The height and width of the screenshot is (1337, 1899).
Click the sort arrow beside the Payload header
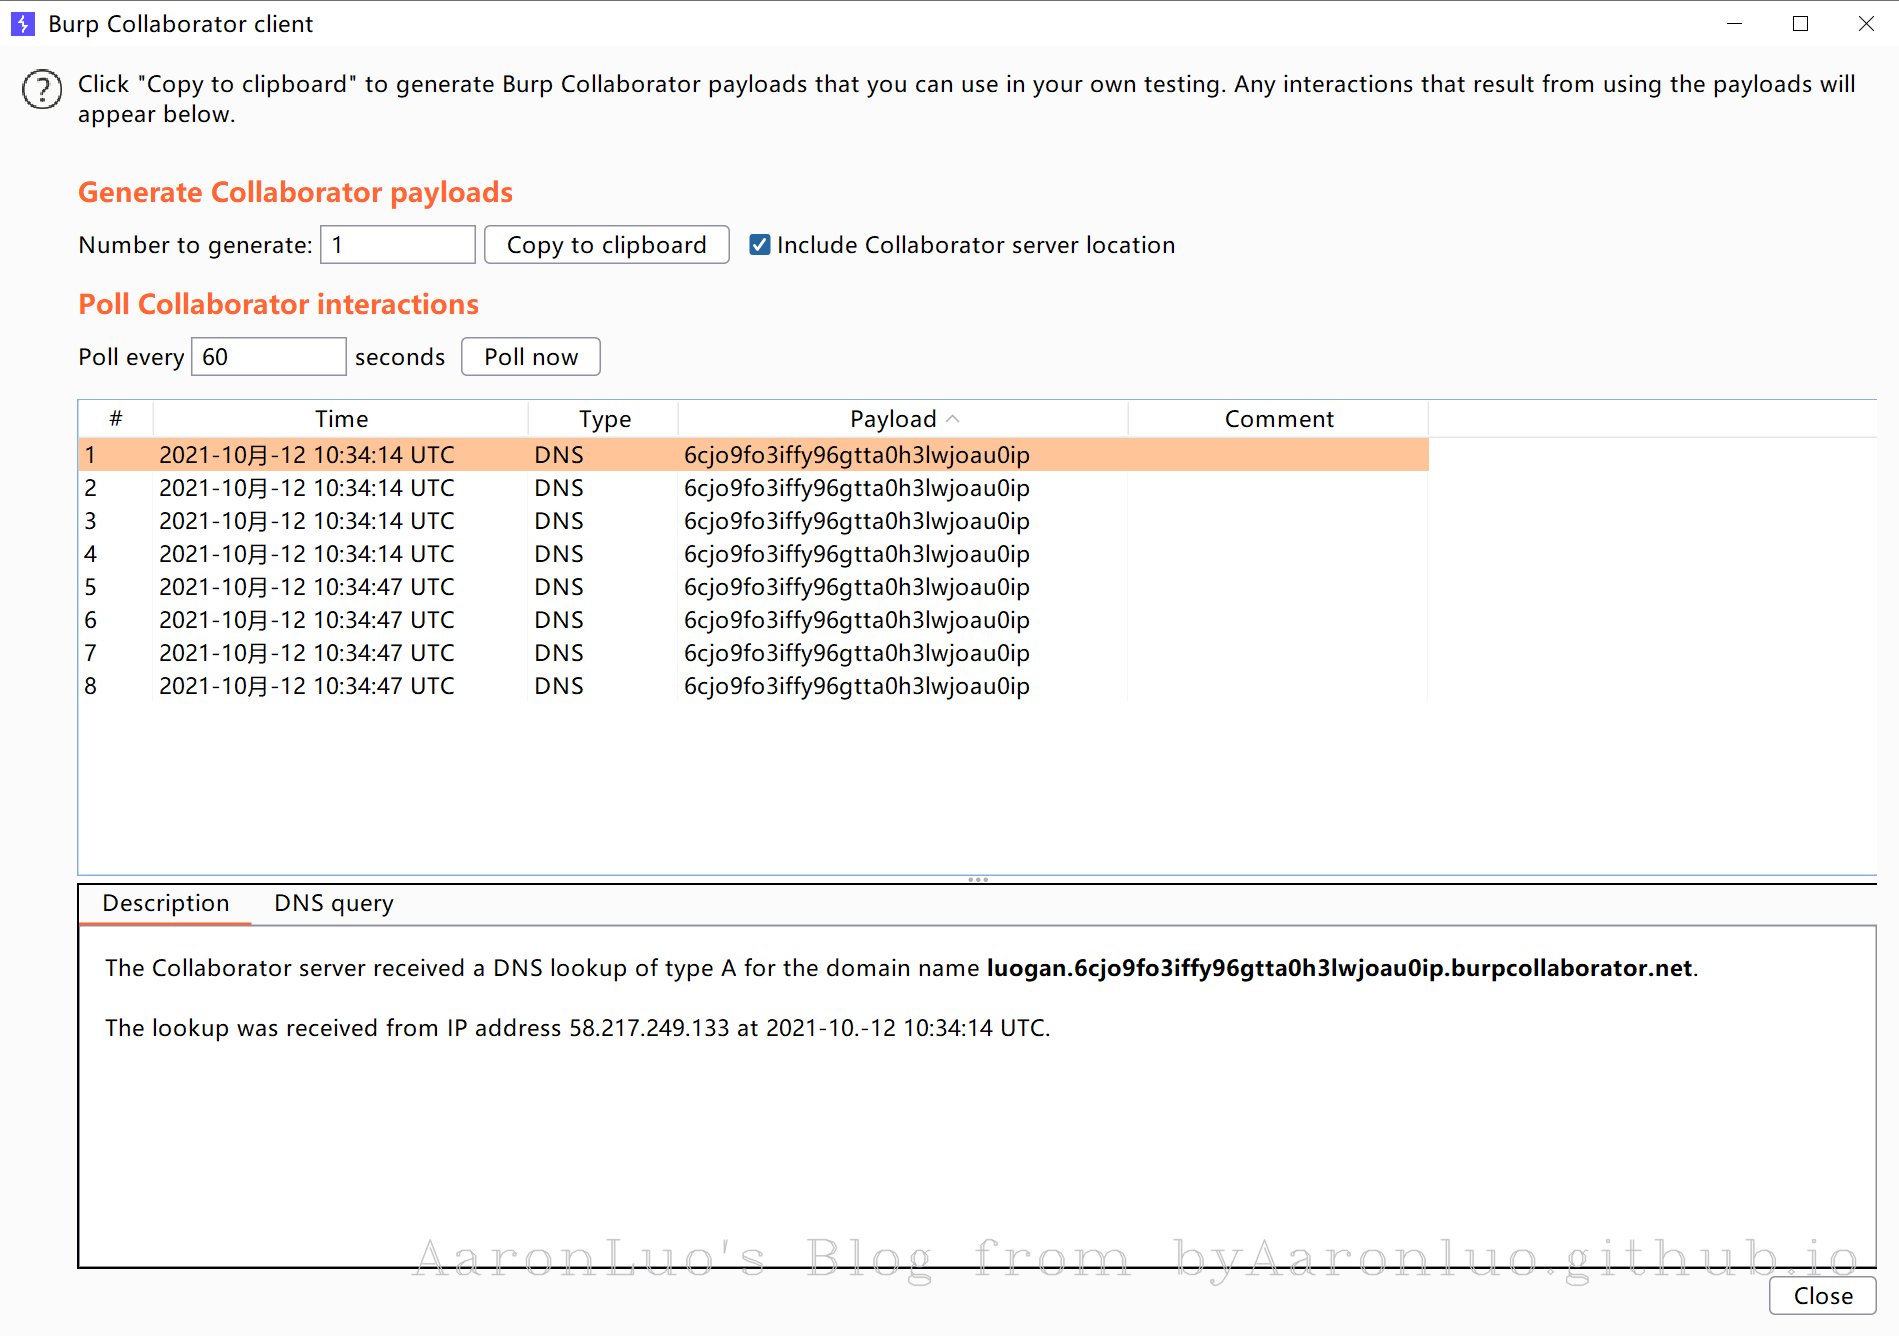pos(953,419)
